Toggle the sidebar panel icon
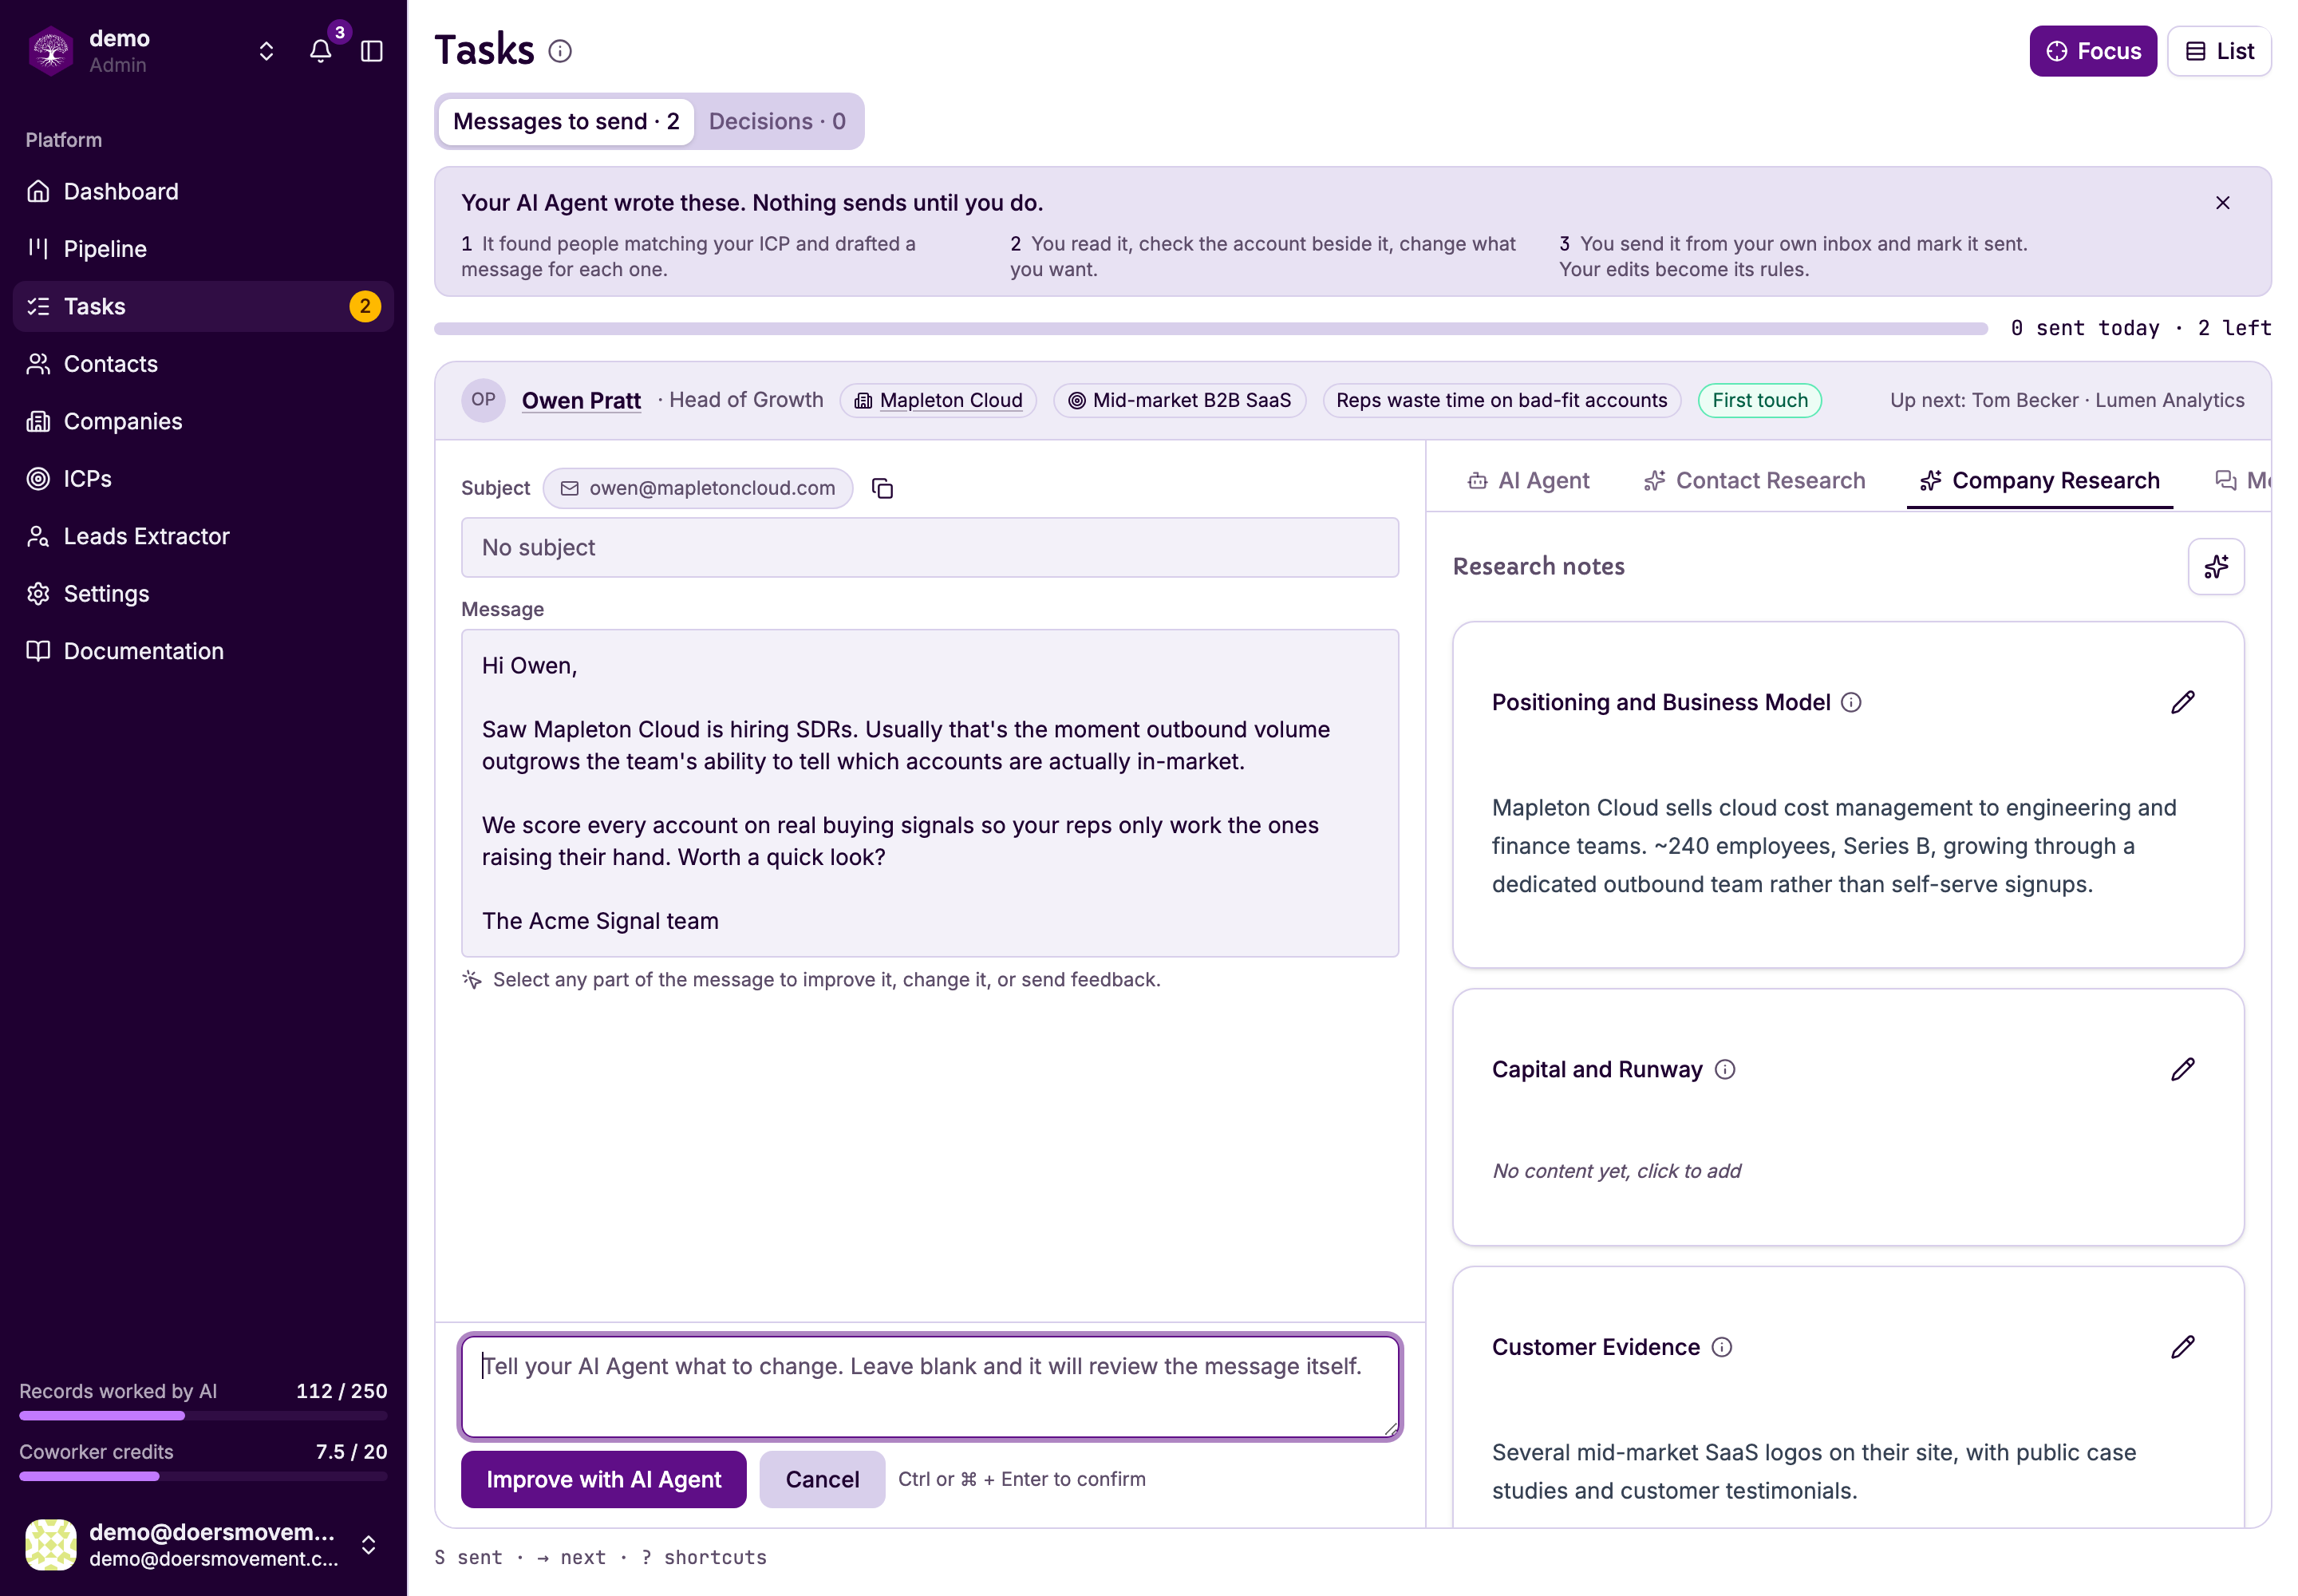 tap(372, 51)
